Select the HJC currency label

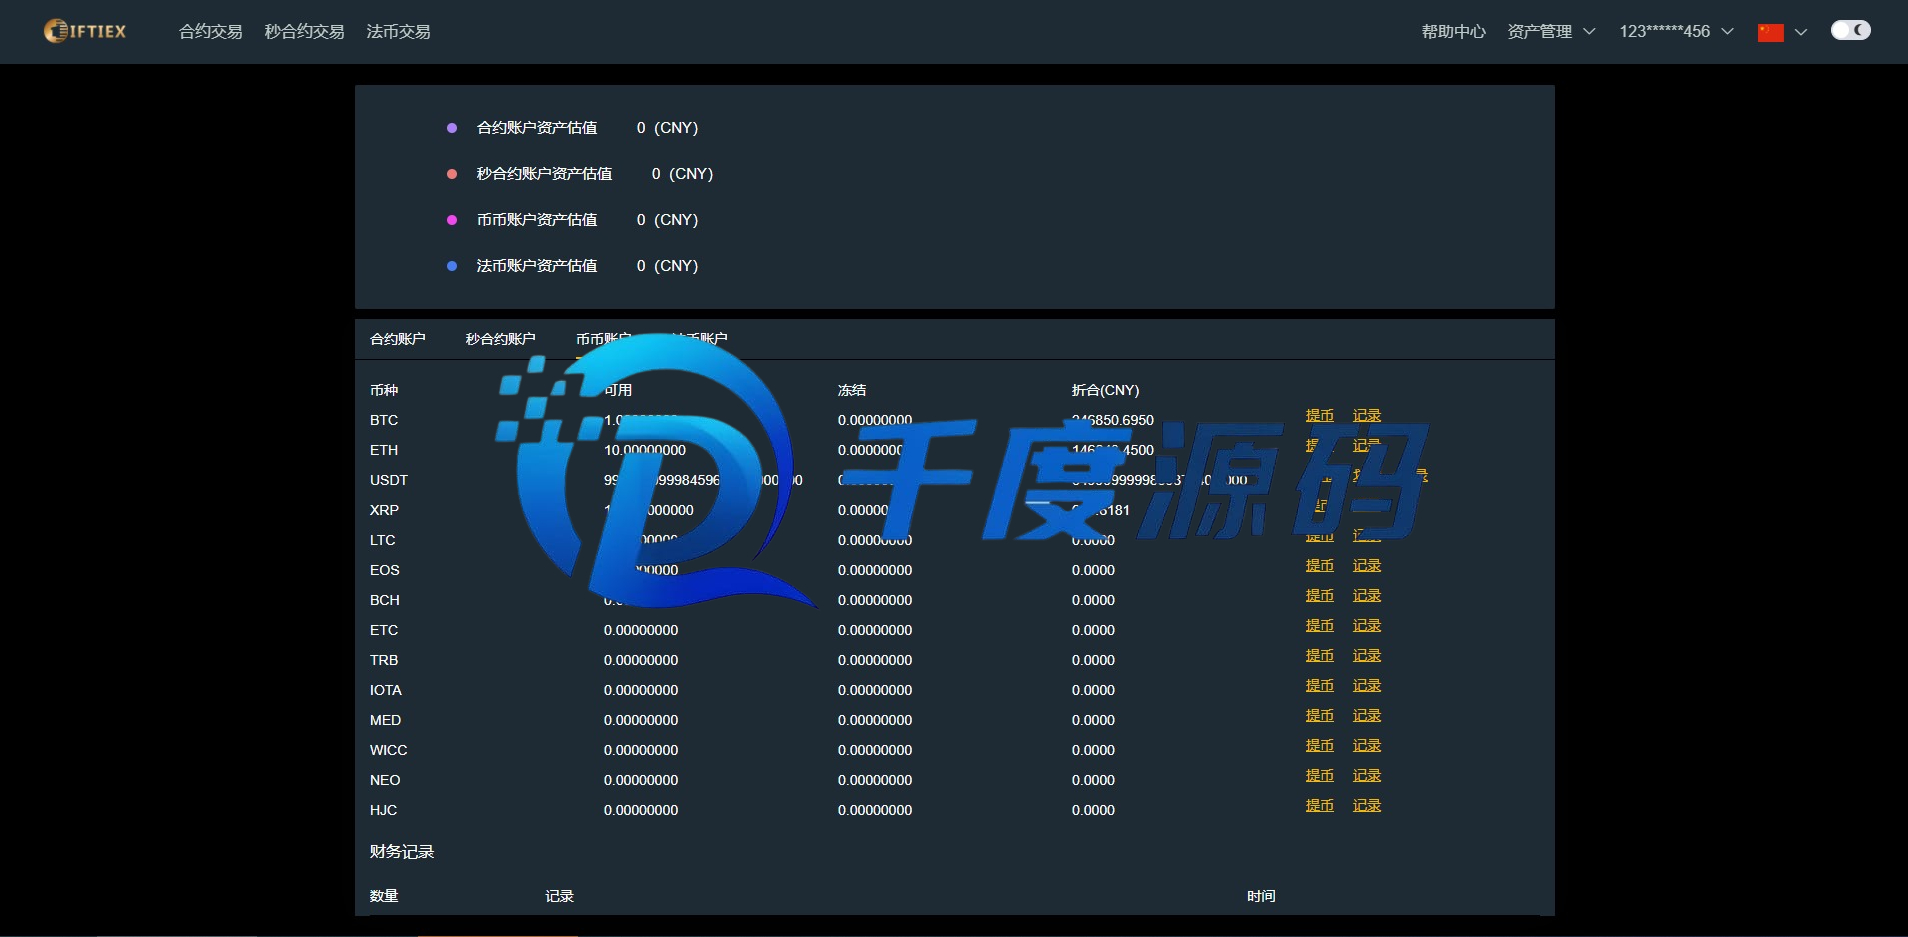pos(384,810)
